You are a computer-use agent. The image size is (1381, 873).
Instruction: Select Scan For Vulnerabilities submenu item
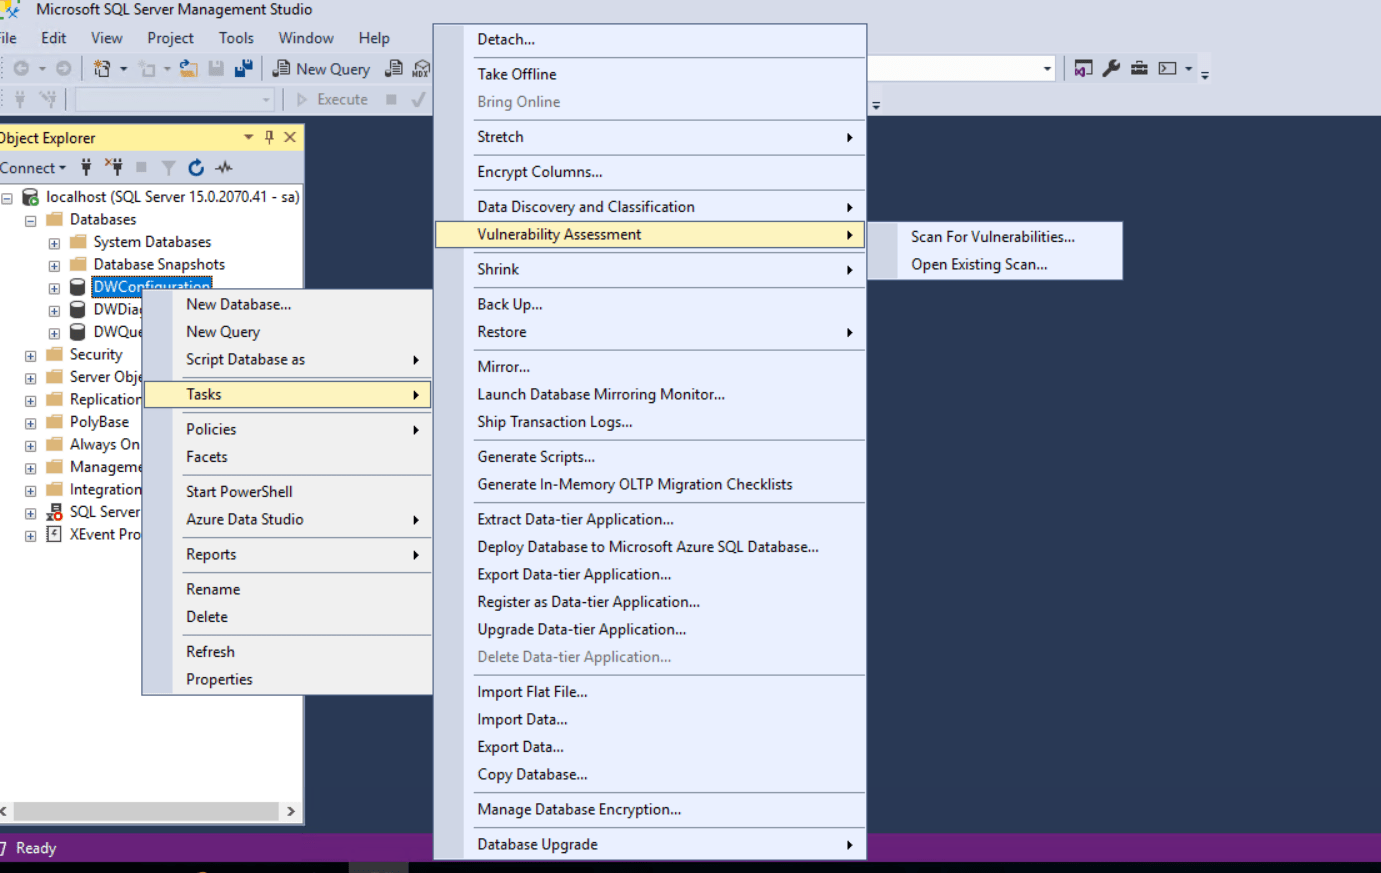pos(992,237)
